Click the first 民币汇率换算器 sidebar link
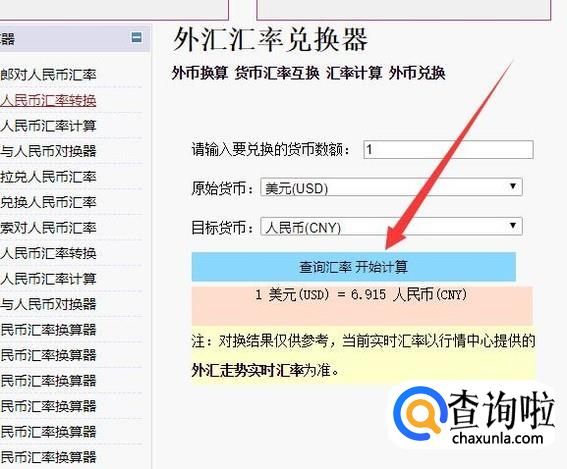Viewport: 567px width, 469px height. pyautogui.click(x=48, y=330)
